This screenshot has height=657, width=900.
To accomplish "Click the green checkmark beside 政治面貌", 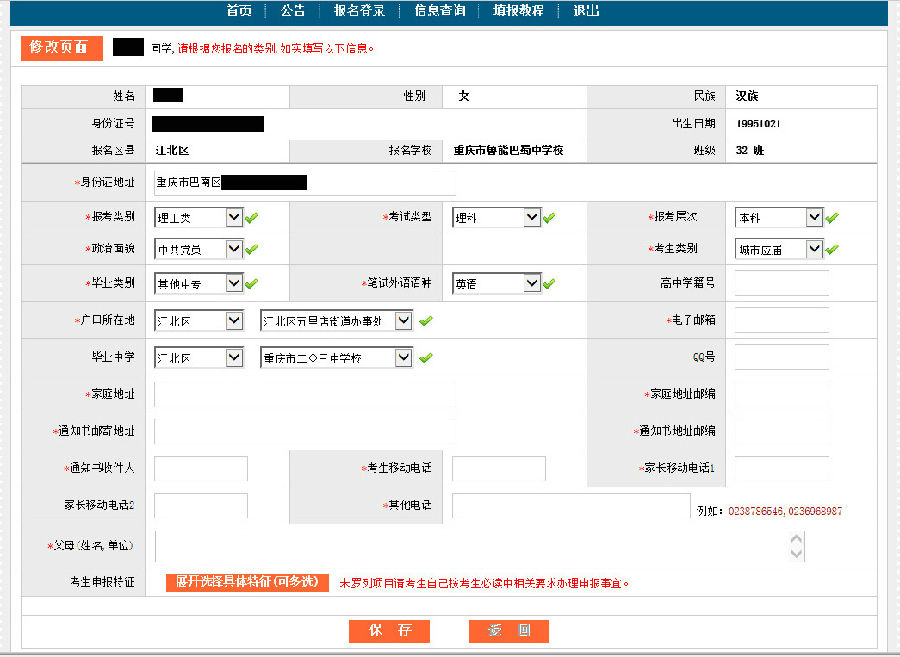I will click(x=249, y=248).
